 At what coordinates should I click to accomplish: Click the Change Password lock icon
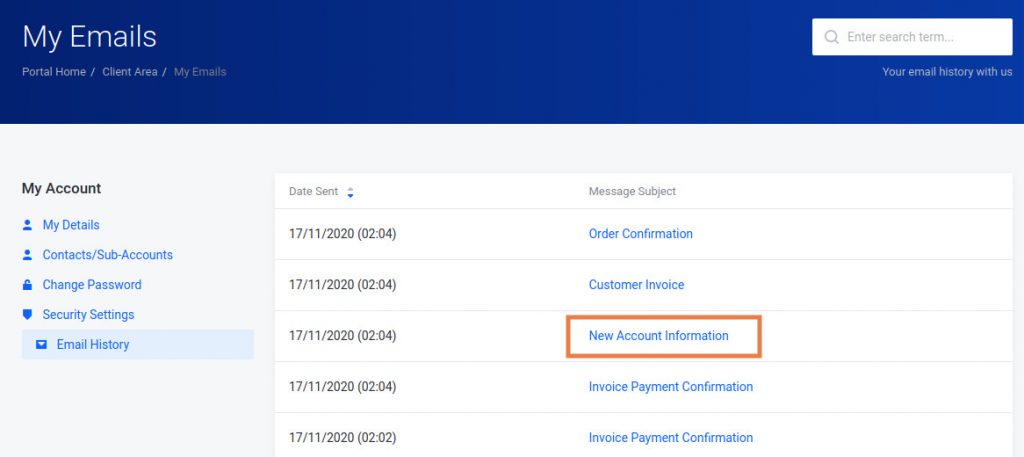click(x=27, y=285)
